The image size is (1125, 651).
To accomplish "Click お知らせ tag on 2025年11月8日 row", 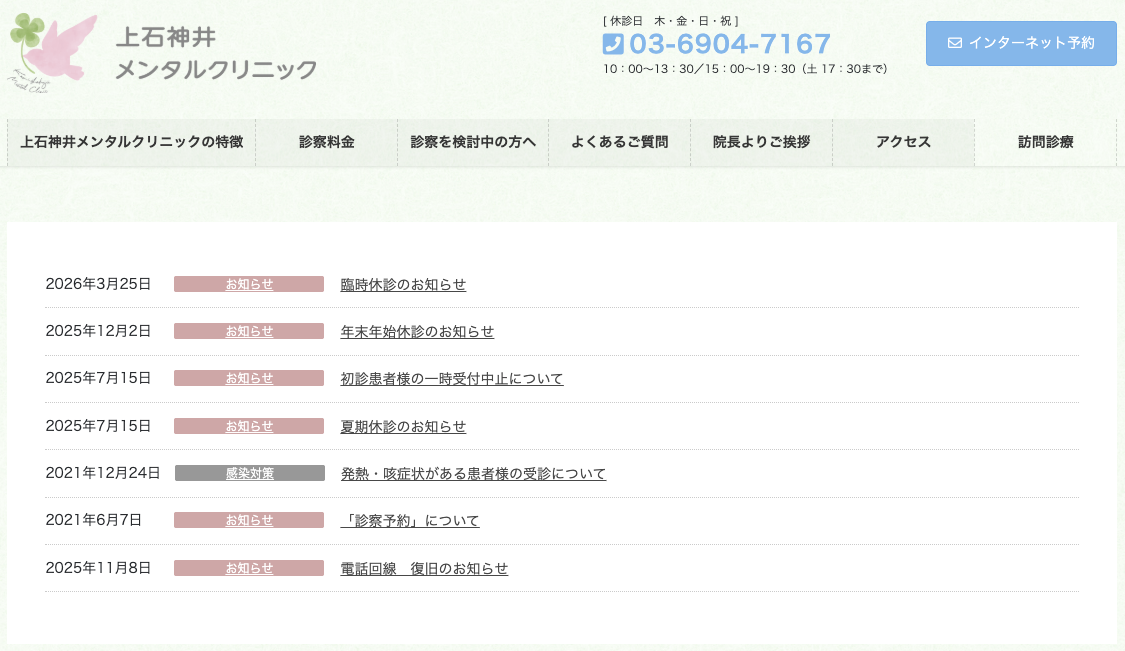I will tap(249, 568).
